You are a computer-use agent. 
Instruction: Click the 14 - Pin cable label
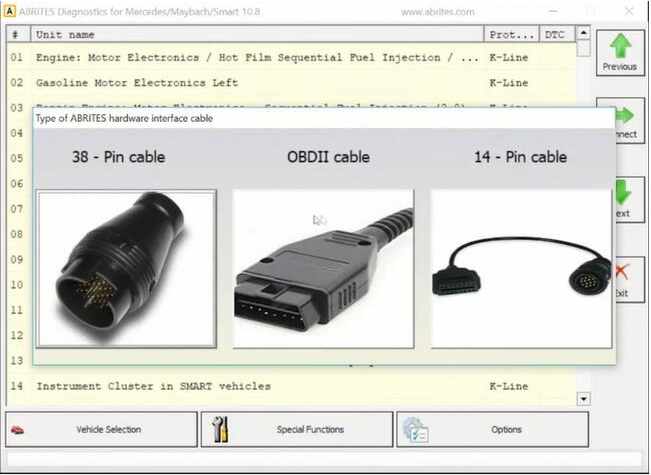tap(521, 157)
